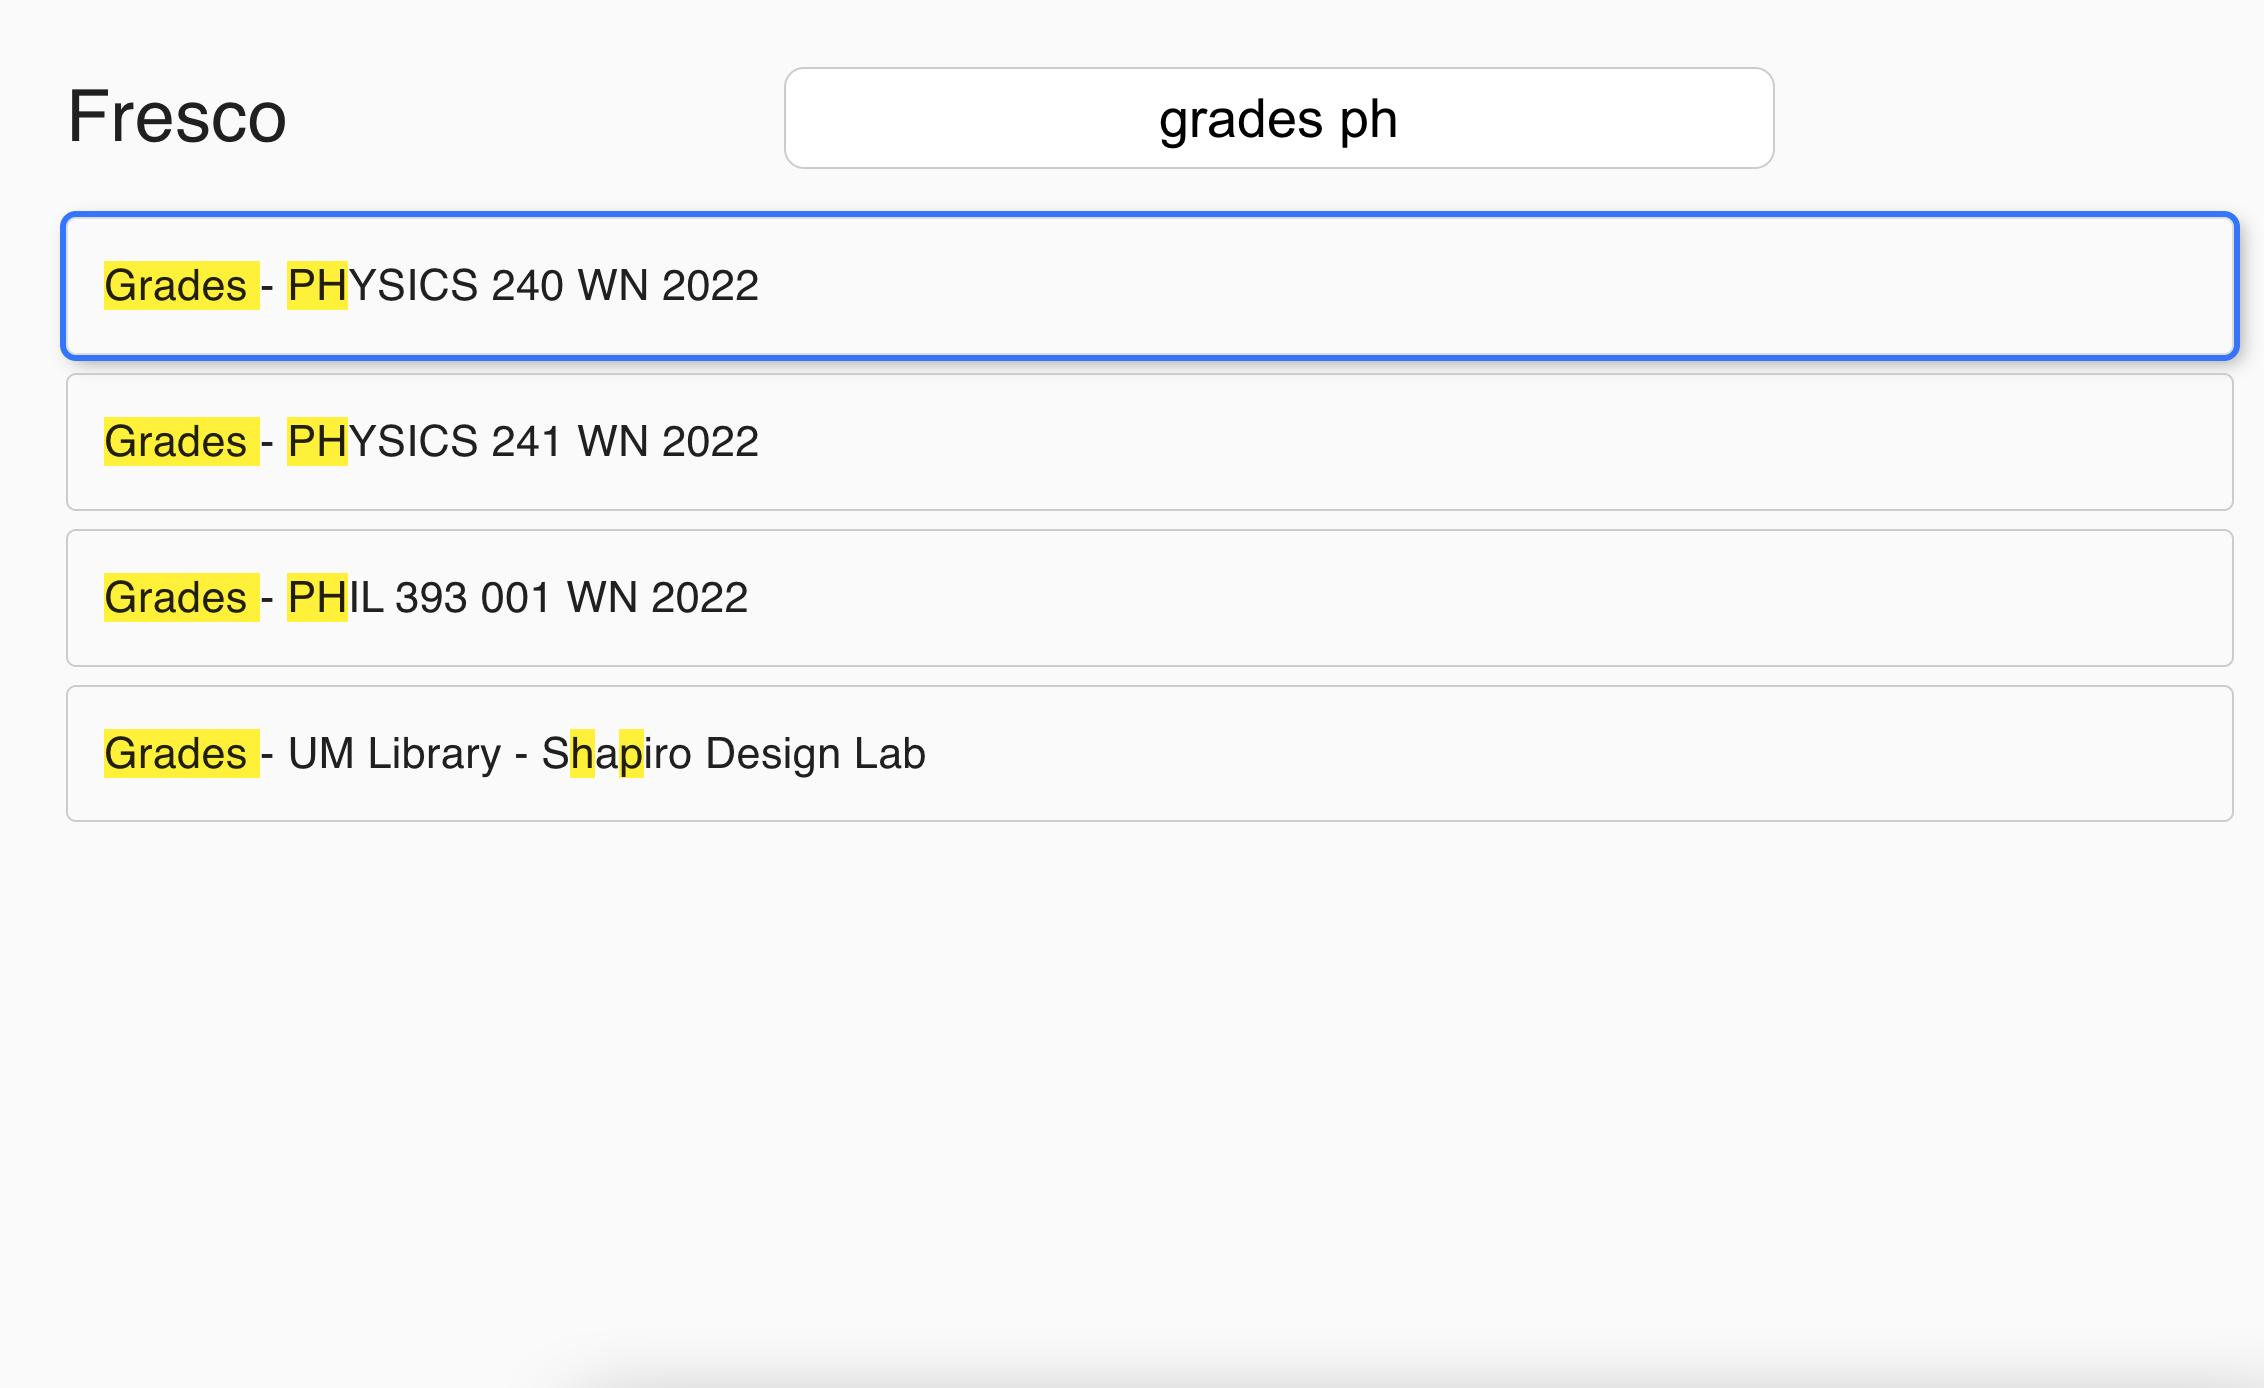
Task: Focus the search field containing "grades ph"
Action: coord(1278,119)
